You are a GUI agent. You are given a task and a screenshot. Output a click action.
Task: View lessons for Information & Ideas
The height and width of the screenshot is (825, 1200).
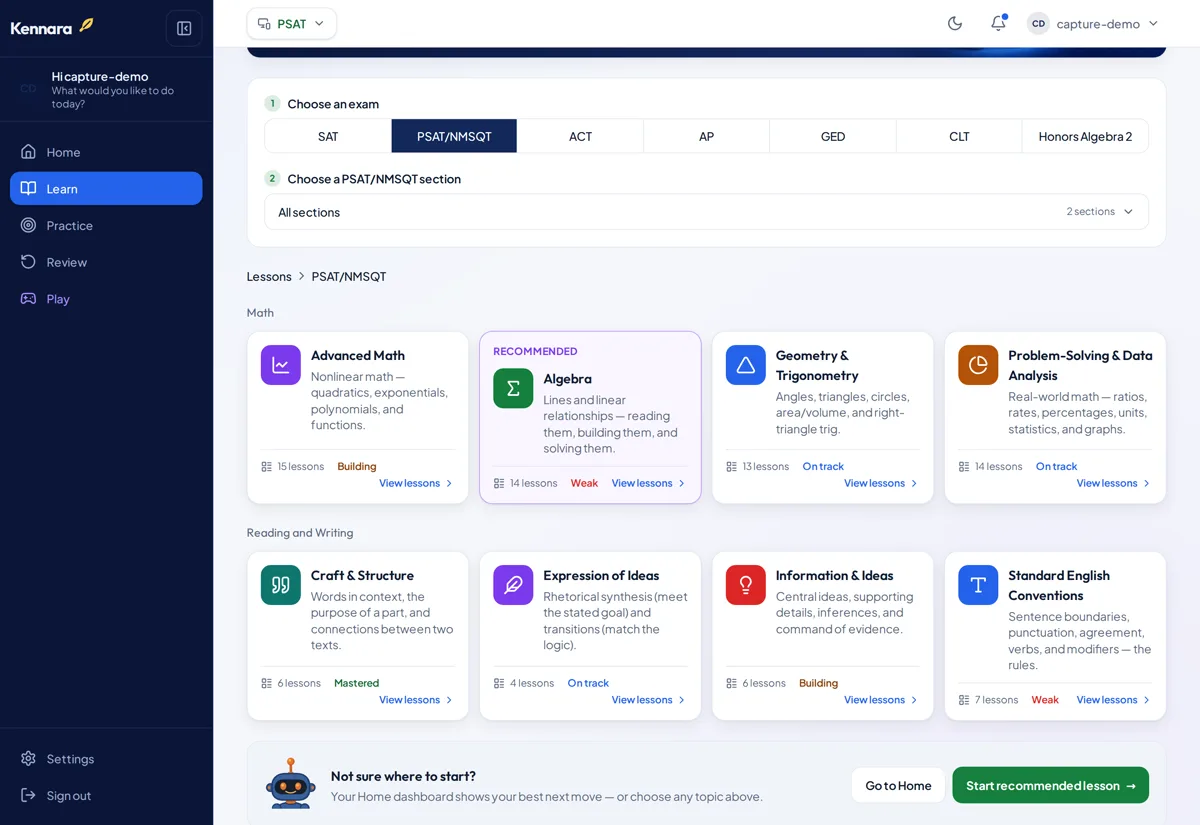click(881, 700)
